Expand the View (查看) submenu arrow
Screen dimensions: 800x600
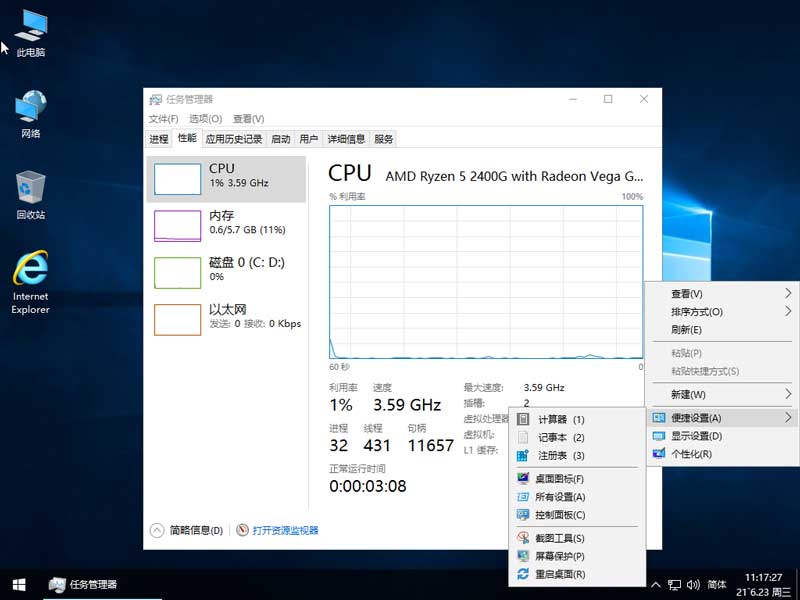(x=788, y=294)
